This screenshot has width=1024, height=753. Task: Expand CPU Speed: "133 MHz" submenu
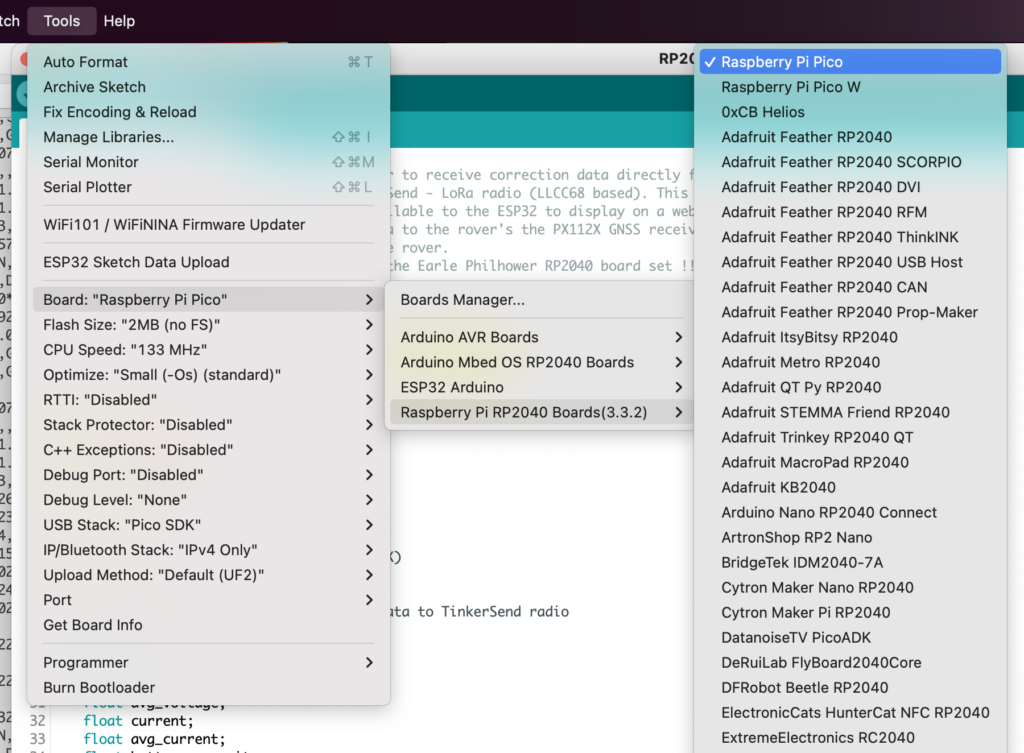click(208, 349)
